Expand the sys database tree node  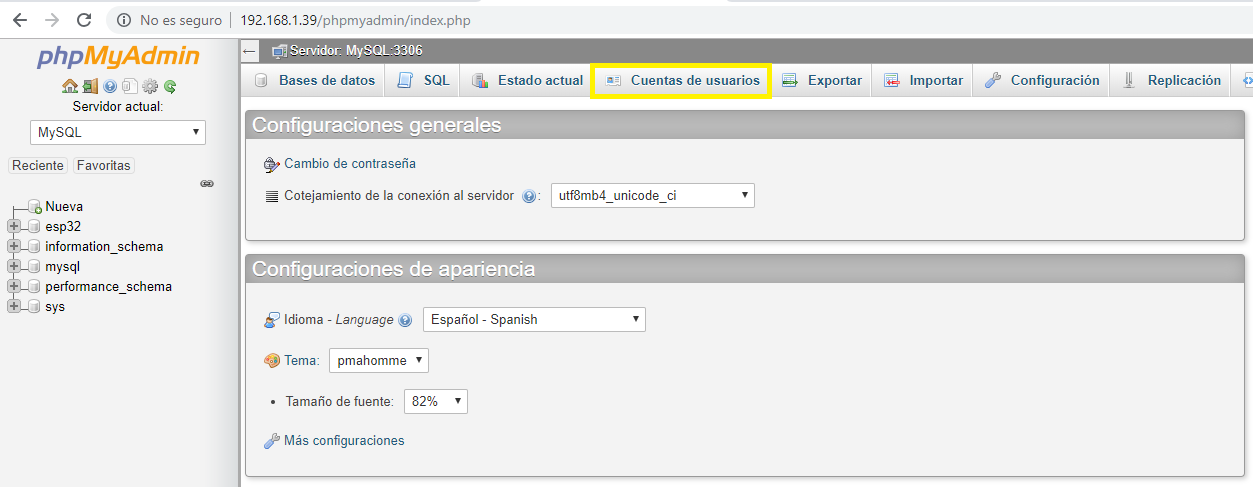click(13, 307)
